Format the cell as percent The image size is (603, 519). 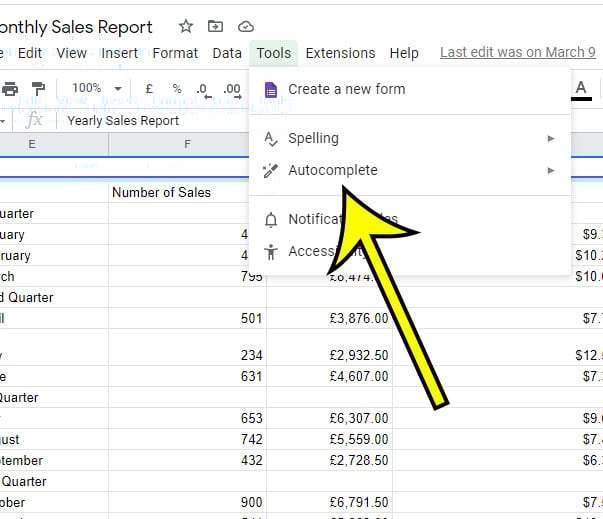tap(177, 89)
